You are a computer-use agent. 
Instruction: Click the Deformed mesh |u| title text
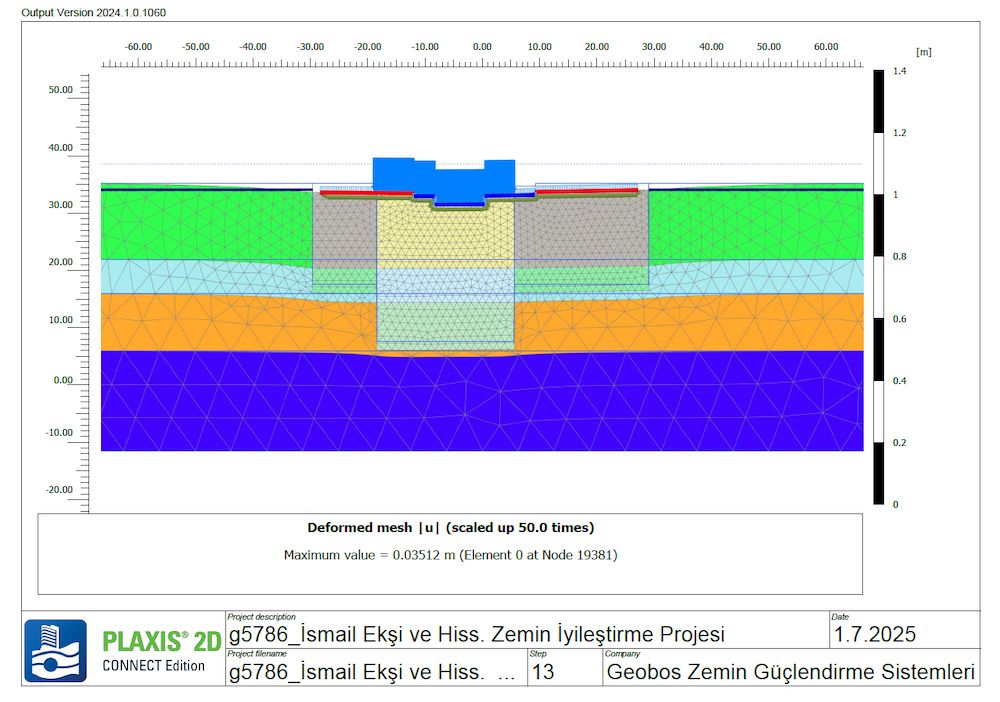(x=450, y=527)
